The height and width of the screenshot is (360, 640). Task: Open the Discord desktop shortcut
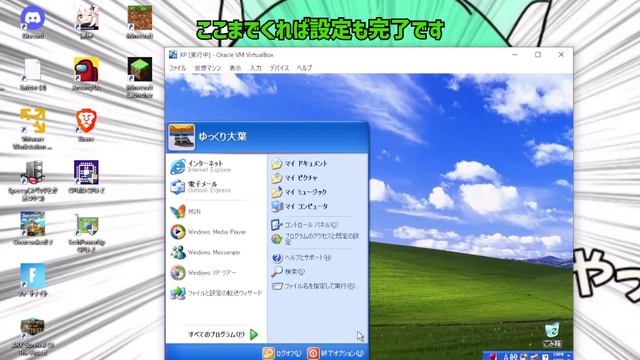pyautogui.click(x=33, y=22)
